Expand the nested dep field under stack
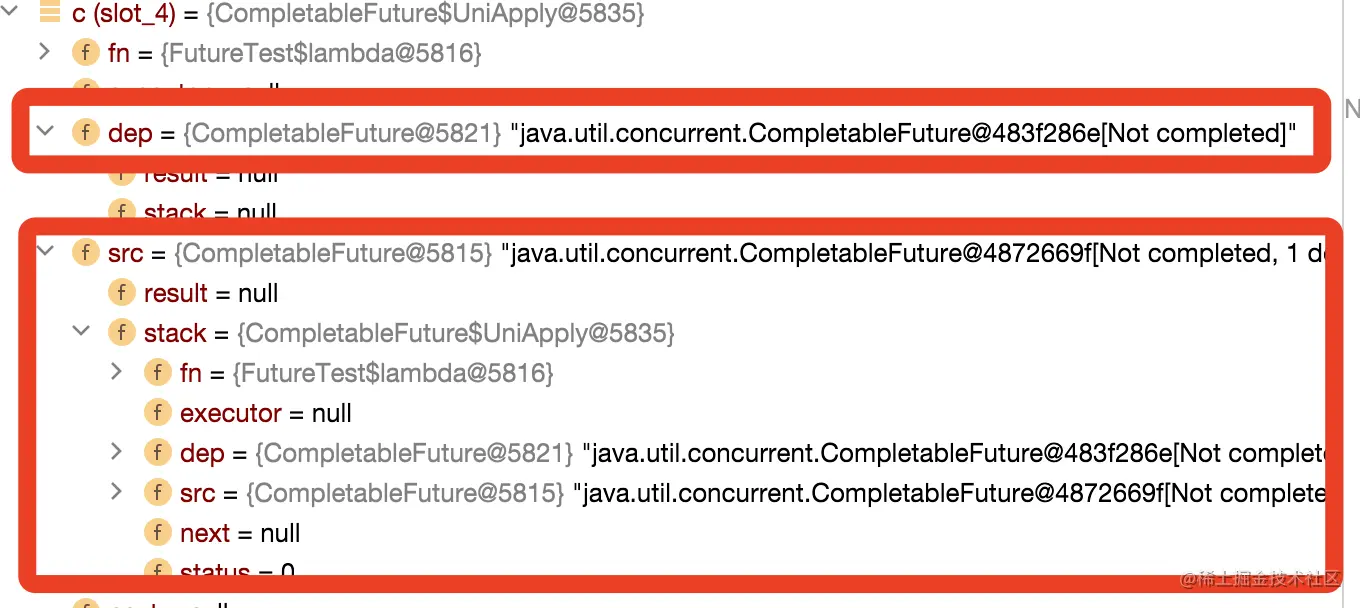The image size is (1360, 608). coord(117,452)
